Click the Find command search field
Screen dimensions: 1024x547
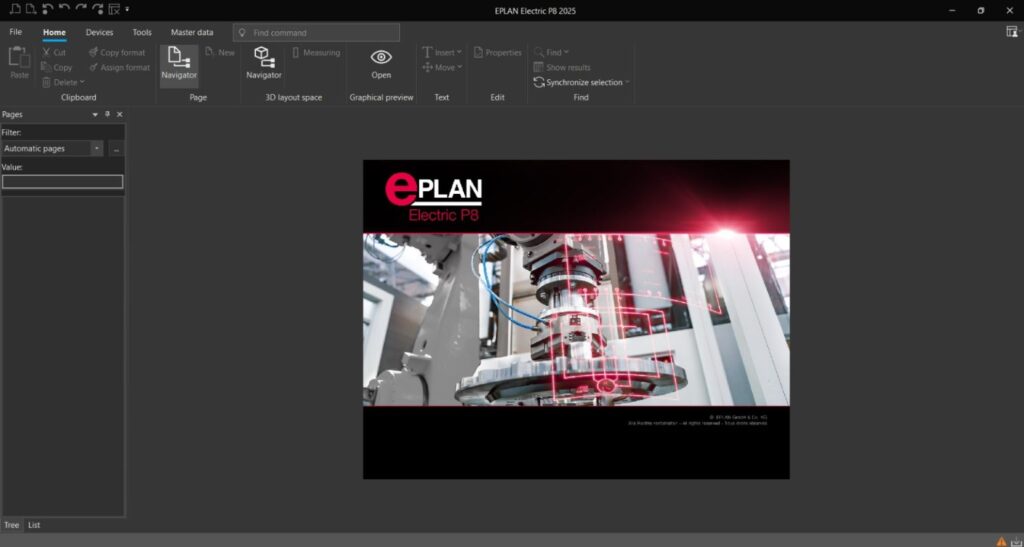coord(316,33)
